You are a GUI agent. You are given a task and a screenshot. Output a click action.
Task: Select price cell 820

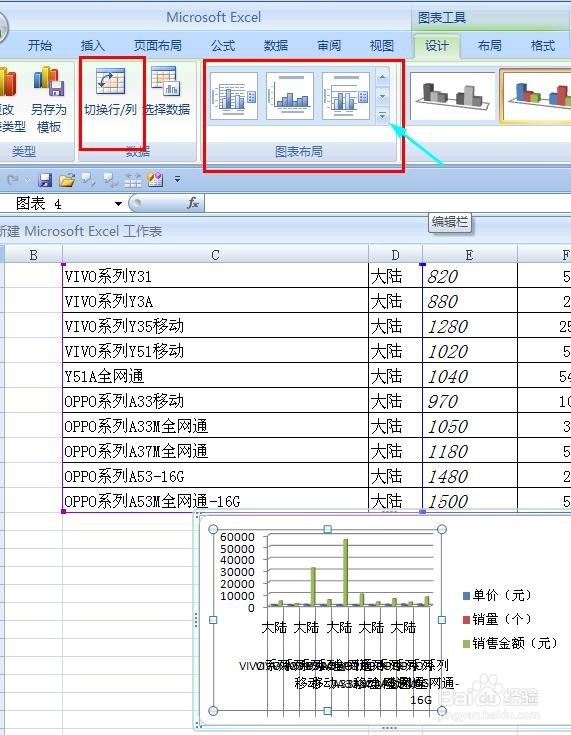click(470, 276)
